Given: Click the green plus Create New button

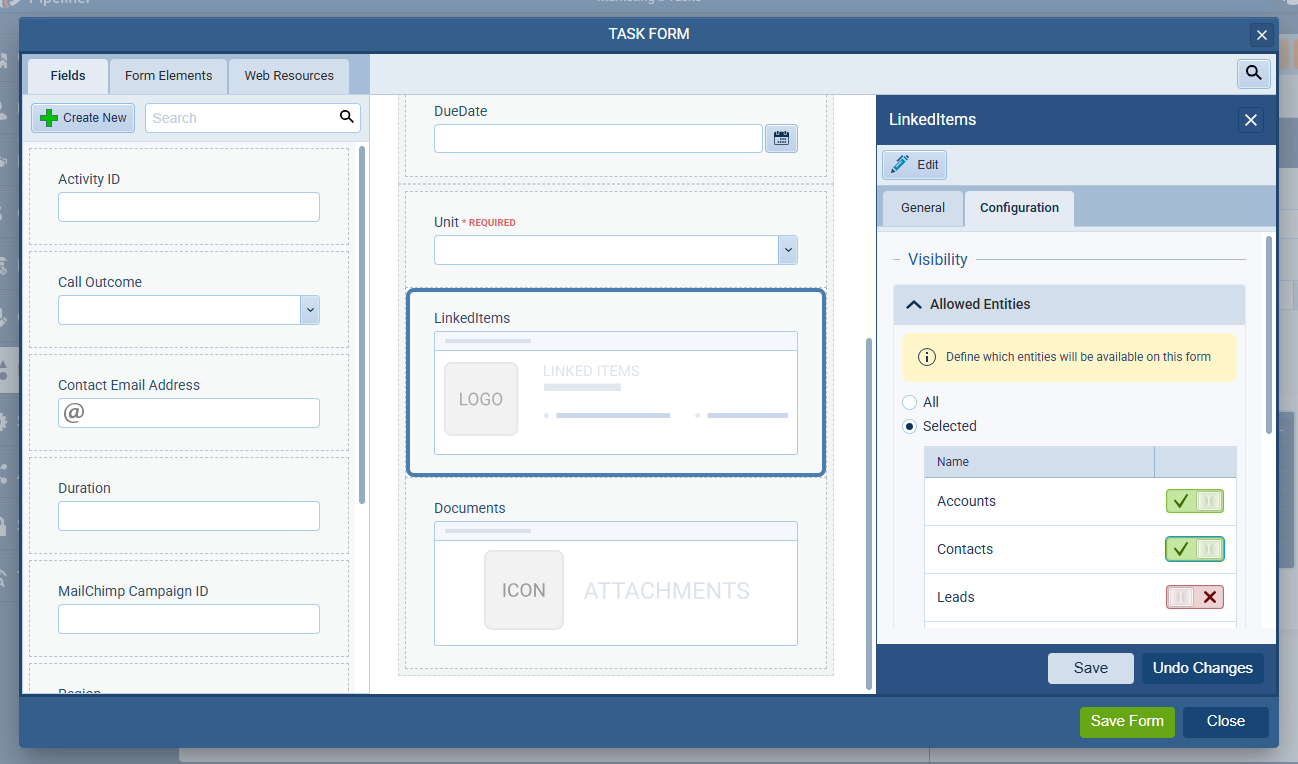Looking at the screenshot, I should 84,118.
